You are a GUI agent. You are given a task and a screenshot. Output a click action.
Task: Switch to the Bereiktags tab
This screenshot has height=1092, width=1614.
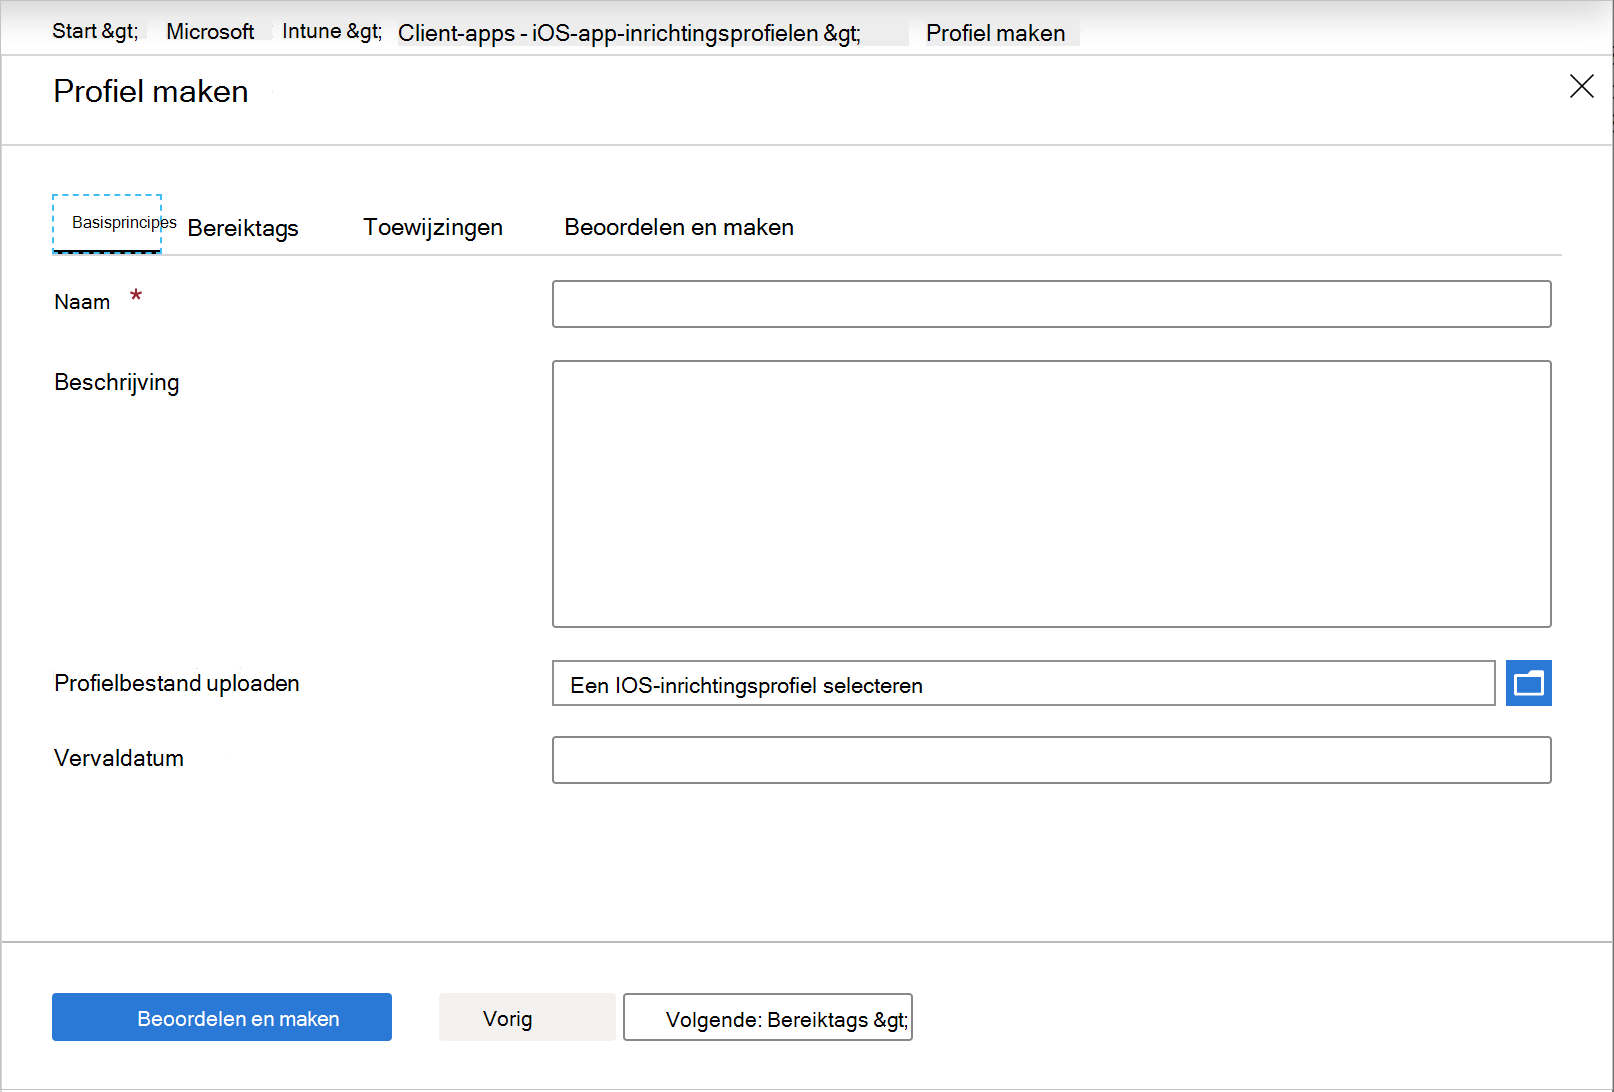pos(243,228)
